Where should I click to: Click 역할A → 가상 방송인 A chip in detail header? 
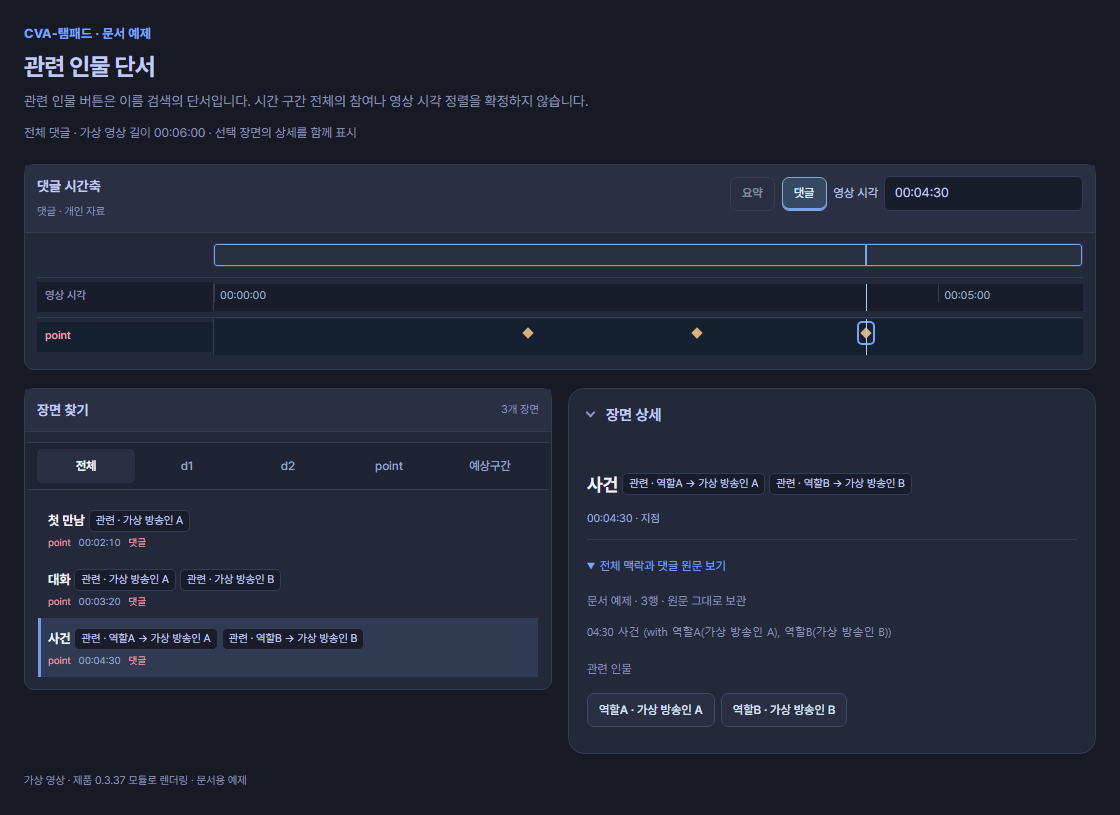(x=694, y=484)
